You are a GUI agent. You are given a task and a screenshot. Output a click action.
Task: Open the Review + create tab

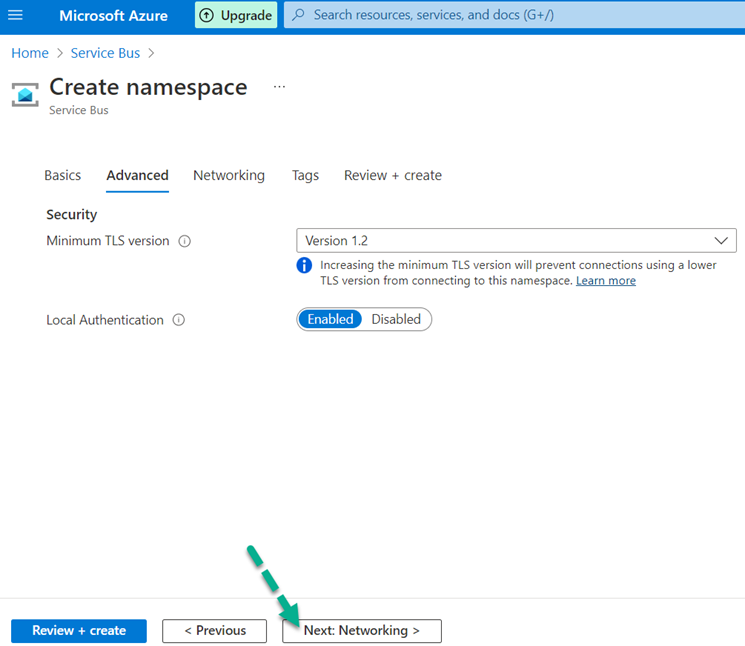tap(393, 175)
